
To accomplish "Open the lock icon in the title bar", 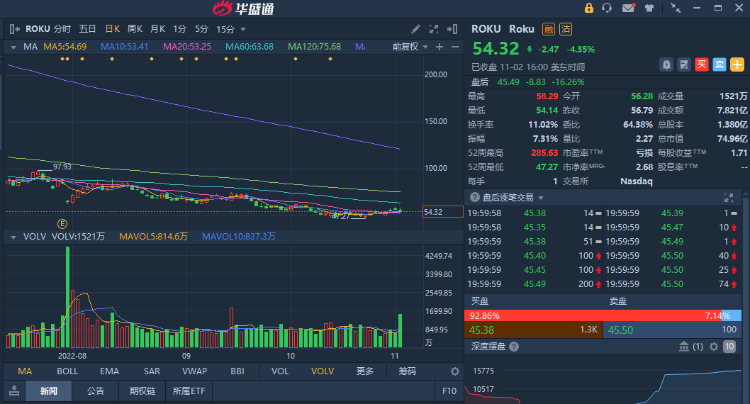I will 589,8.
